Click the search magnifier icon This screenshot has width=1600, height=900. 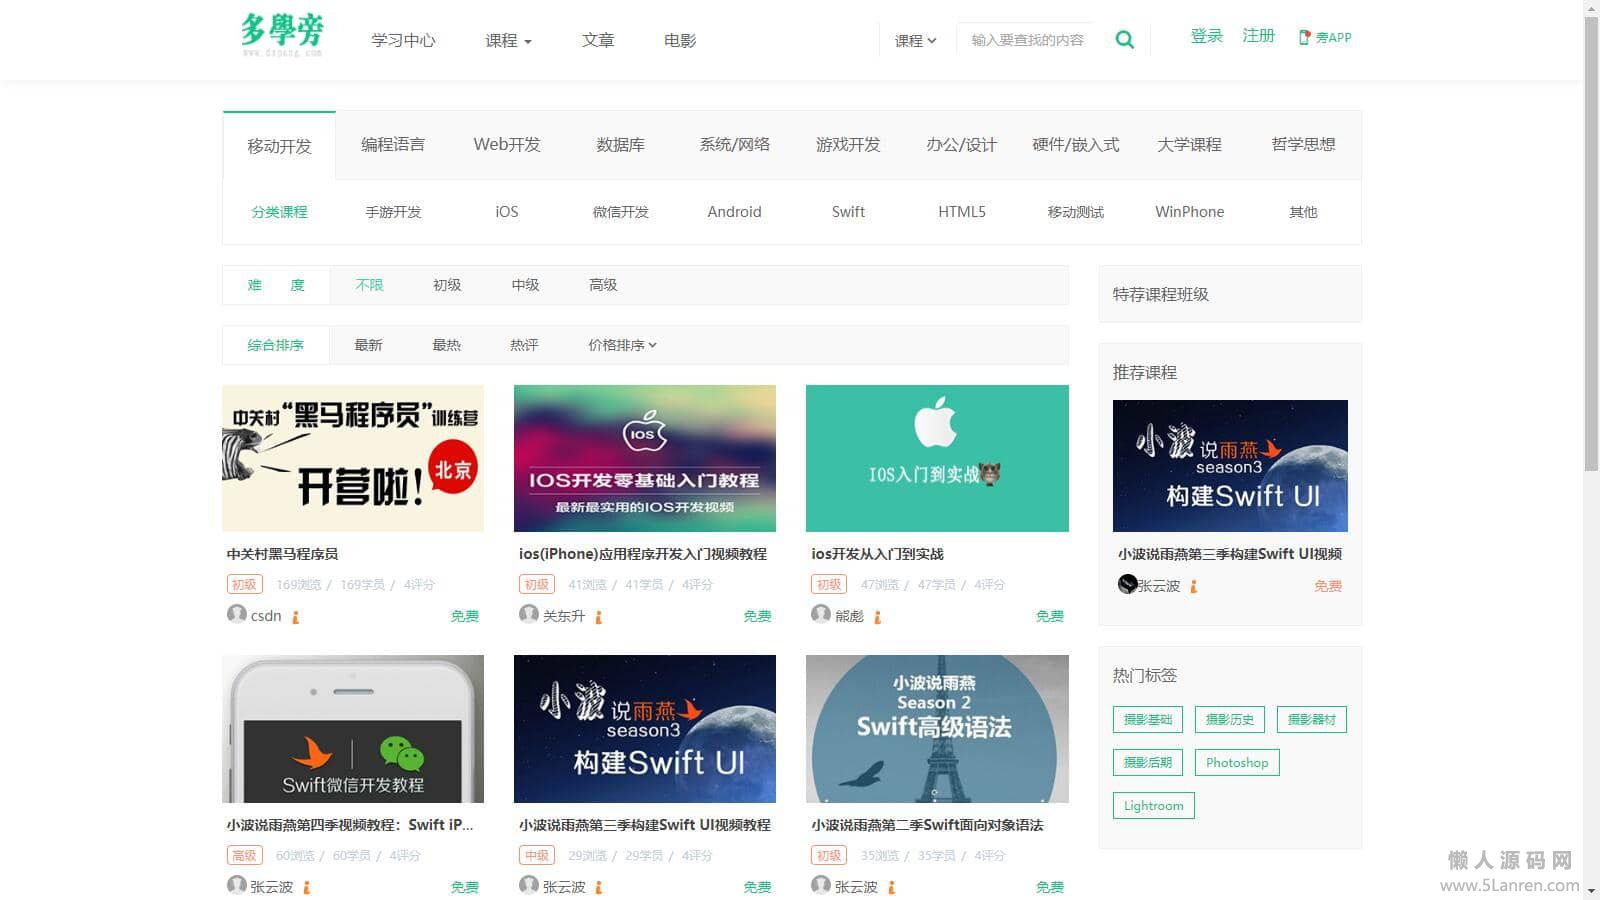[x=1125, y=40]
